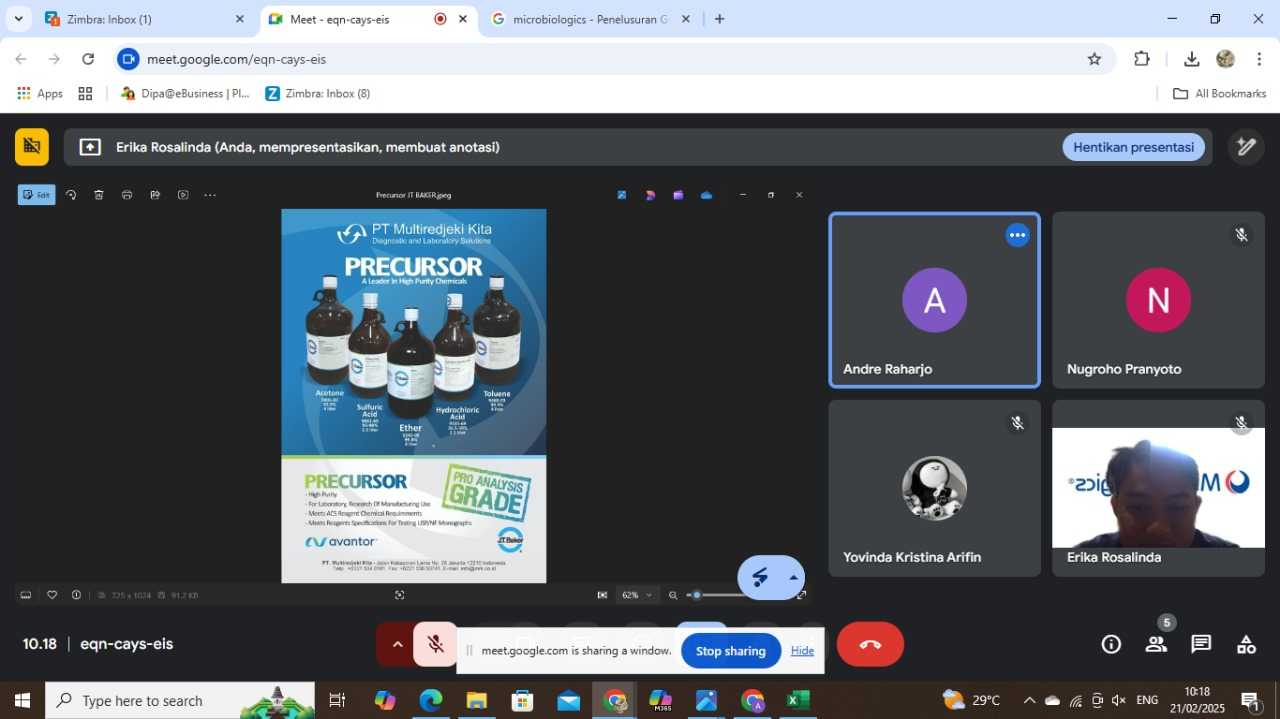Image resolution: width=1280 pixels, height=719 pixels.
Task: Toggle the muted volume icon in system tray
Action: (1119, 700)
